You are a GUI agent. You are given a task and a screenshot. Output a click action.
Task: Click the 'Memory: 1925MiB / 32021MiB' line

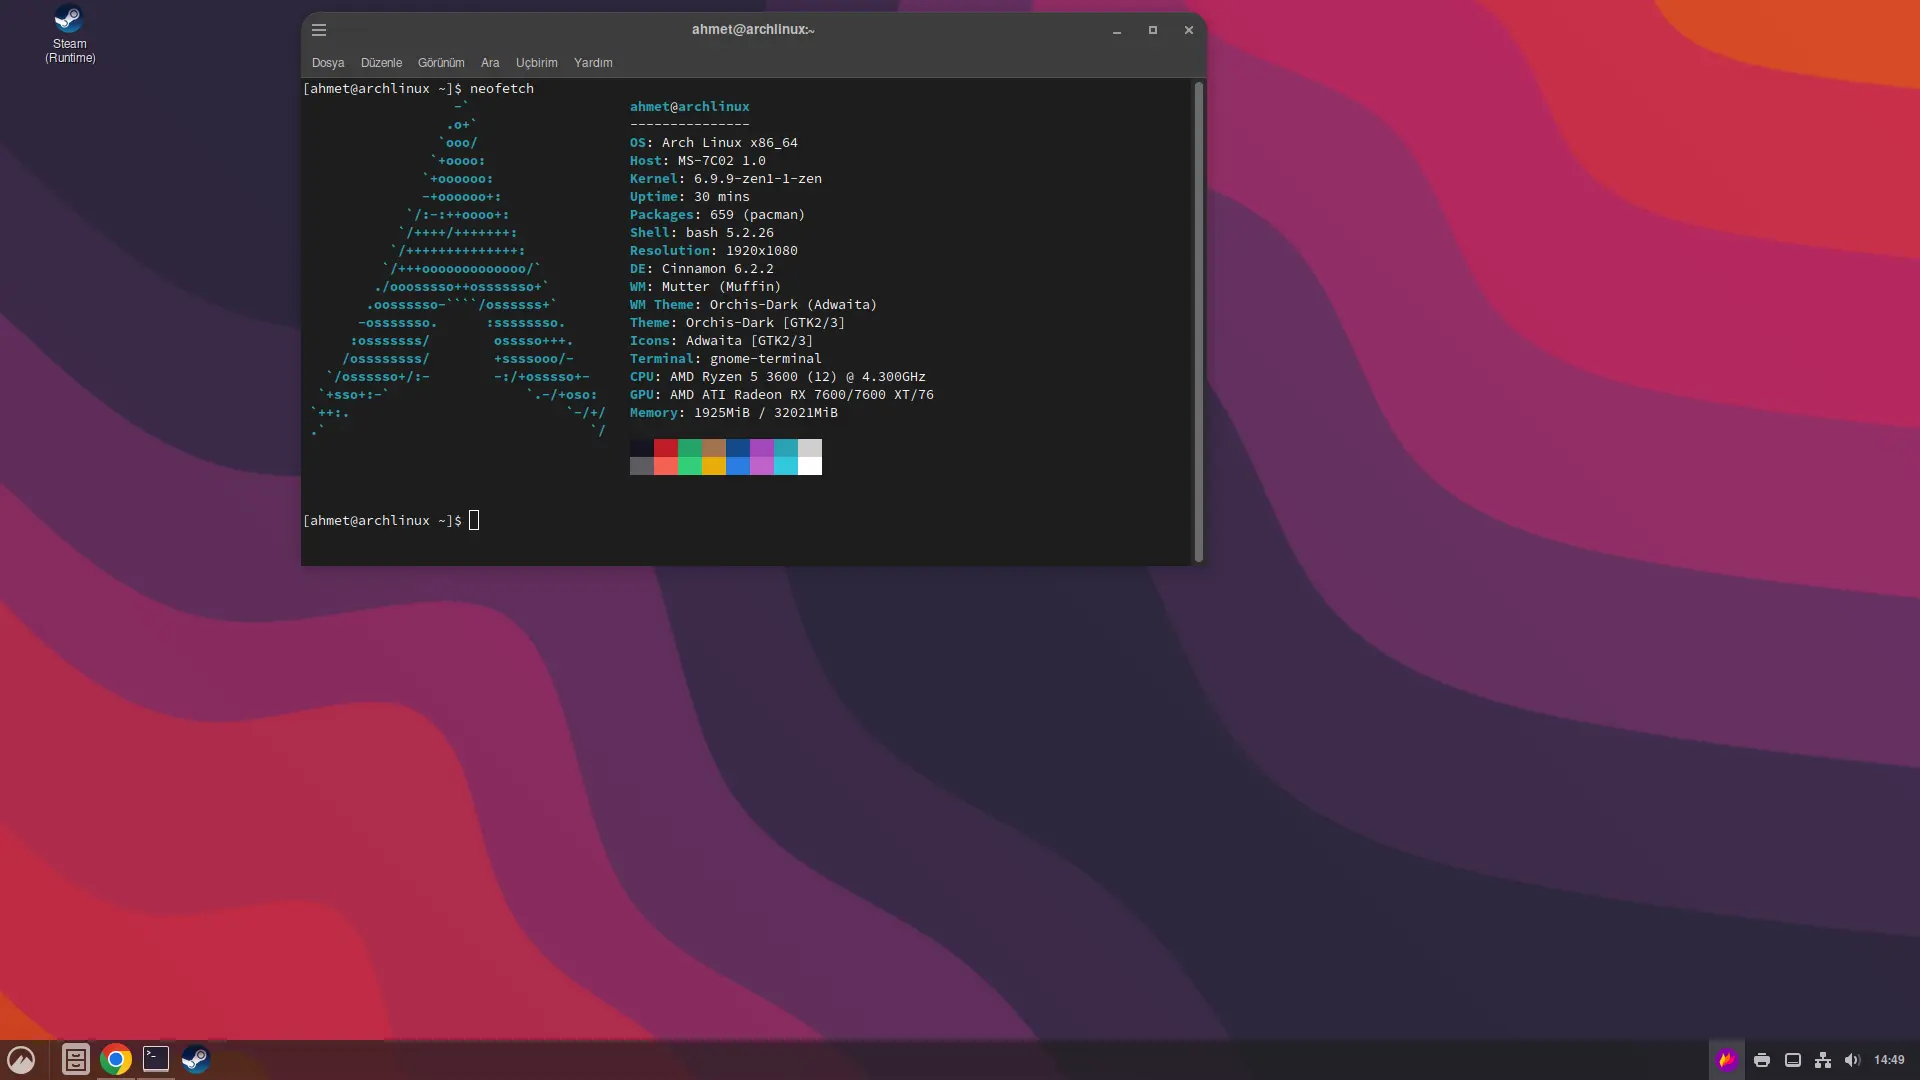[733, 413]
